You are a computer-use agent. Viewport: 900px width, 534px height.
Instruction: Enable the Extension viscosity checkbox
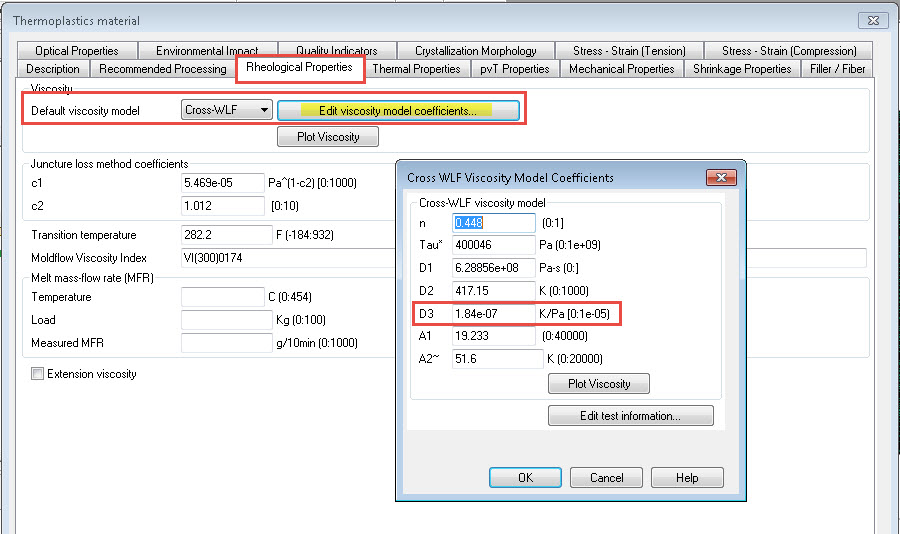(x=37, y=374)
